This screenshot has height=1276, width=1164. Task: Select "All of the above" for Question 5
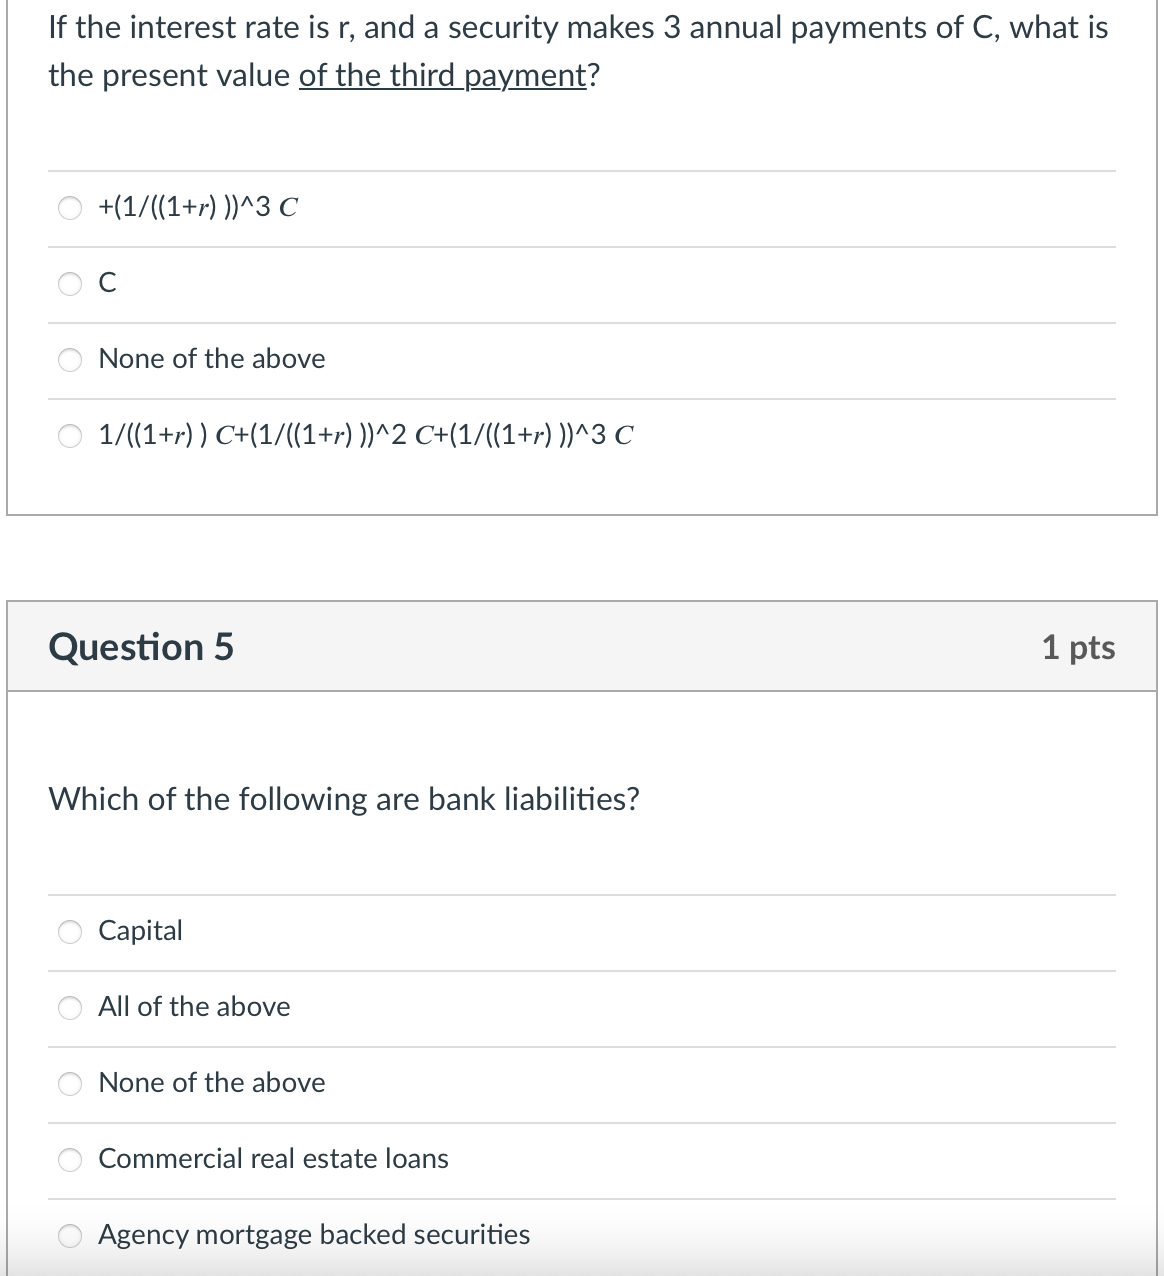(70, 1008)
